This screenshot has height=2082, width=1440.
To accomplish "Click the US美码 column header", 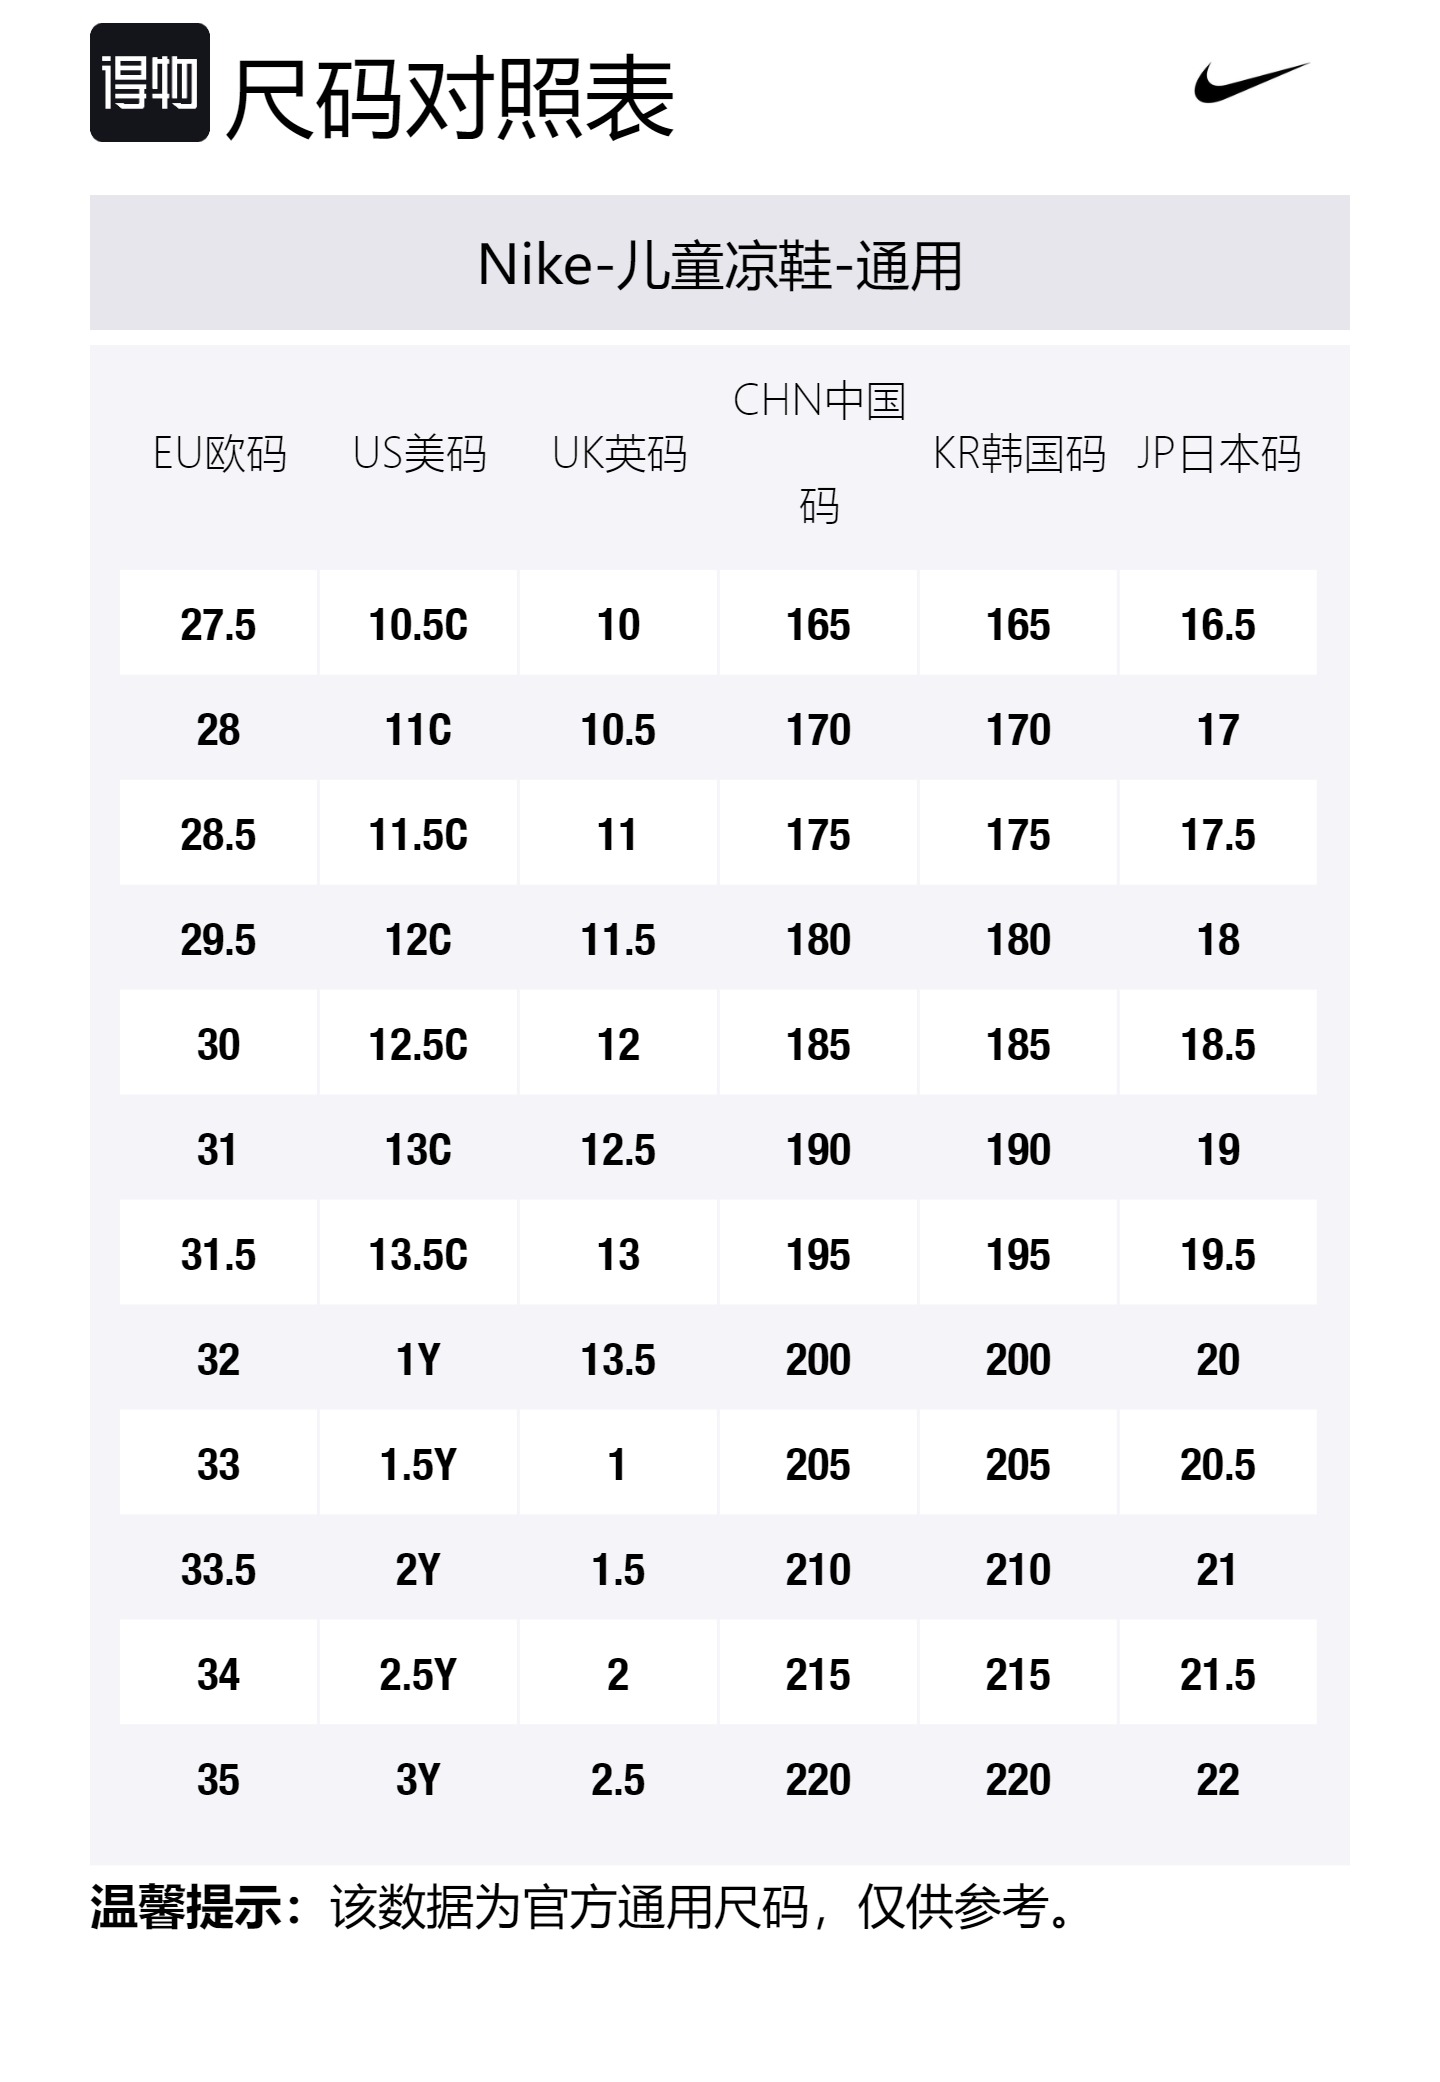I will [419, 454].
